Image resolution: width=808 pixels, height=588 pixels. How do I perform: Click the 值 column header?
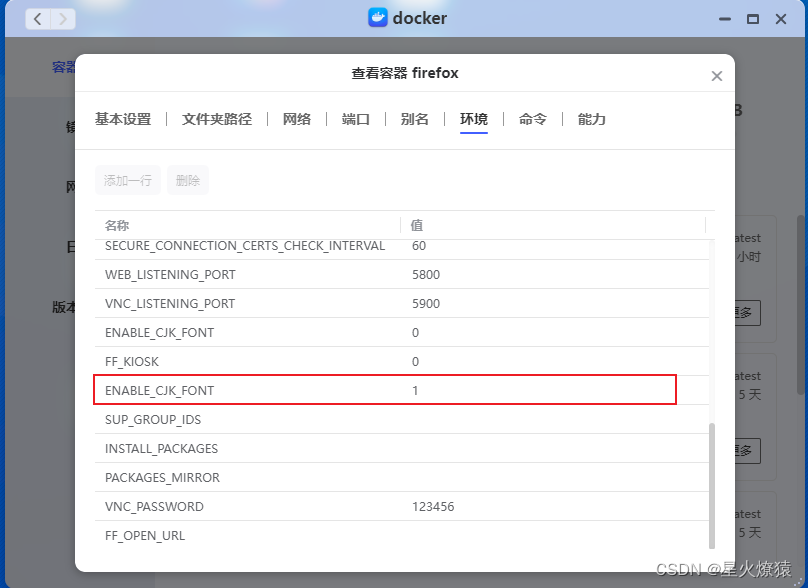pyautogui.click(x=416, y=225)
